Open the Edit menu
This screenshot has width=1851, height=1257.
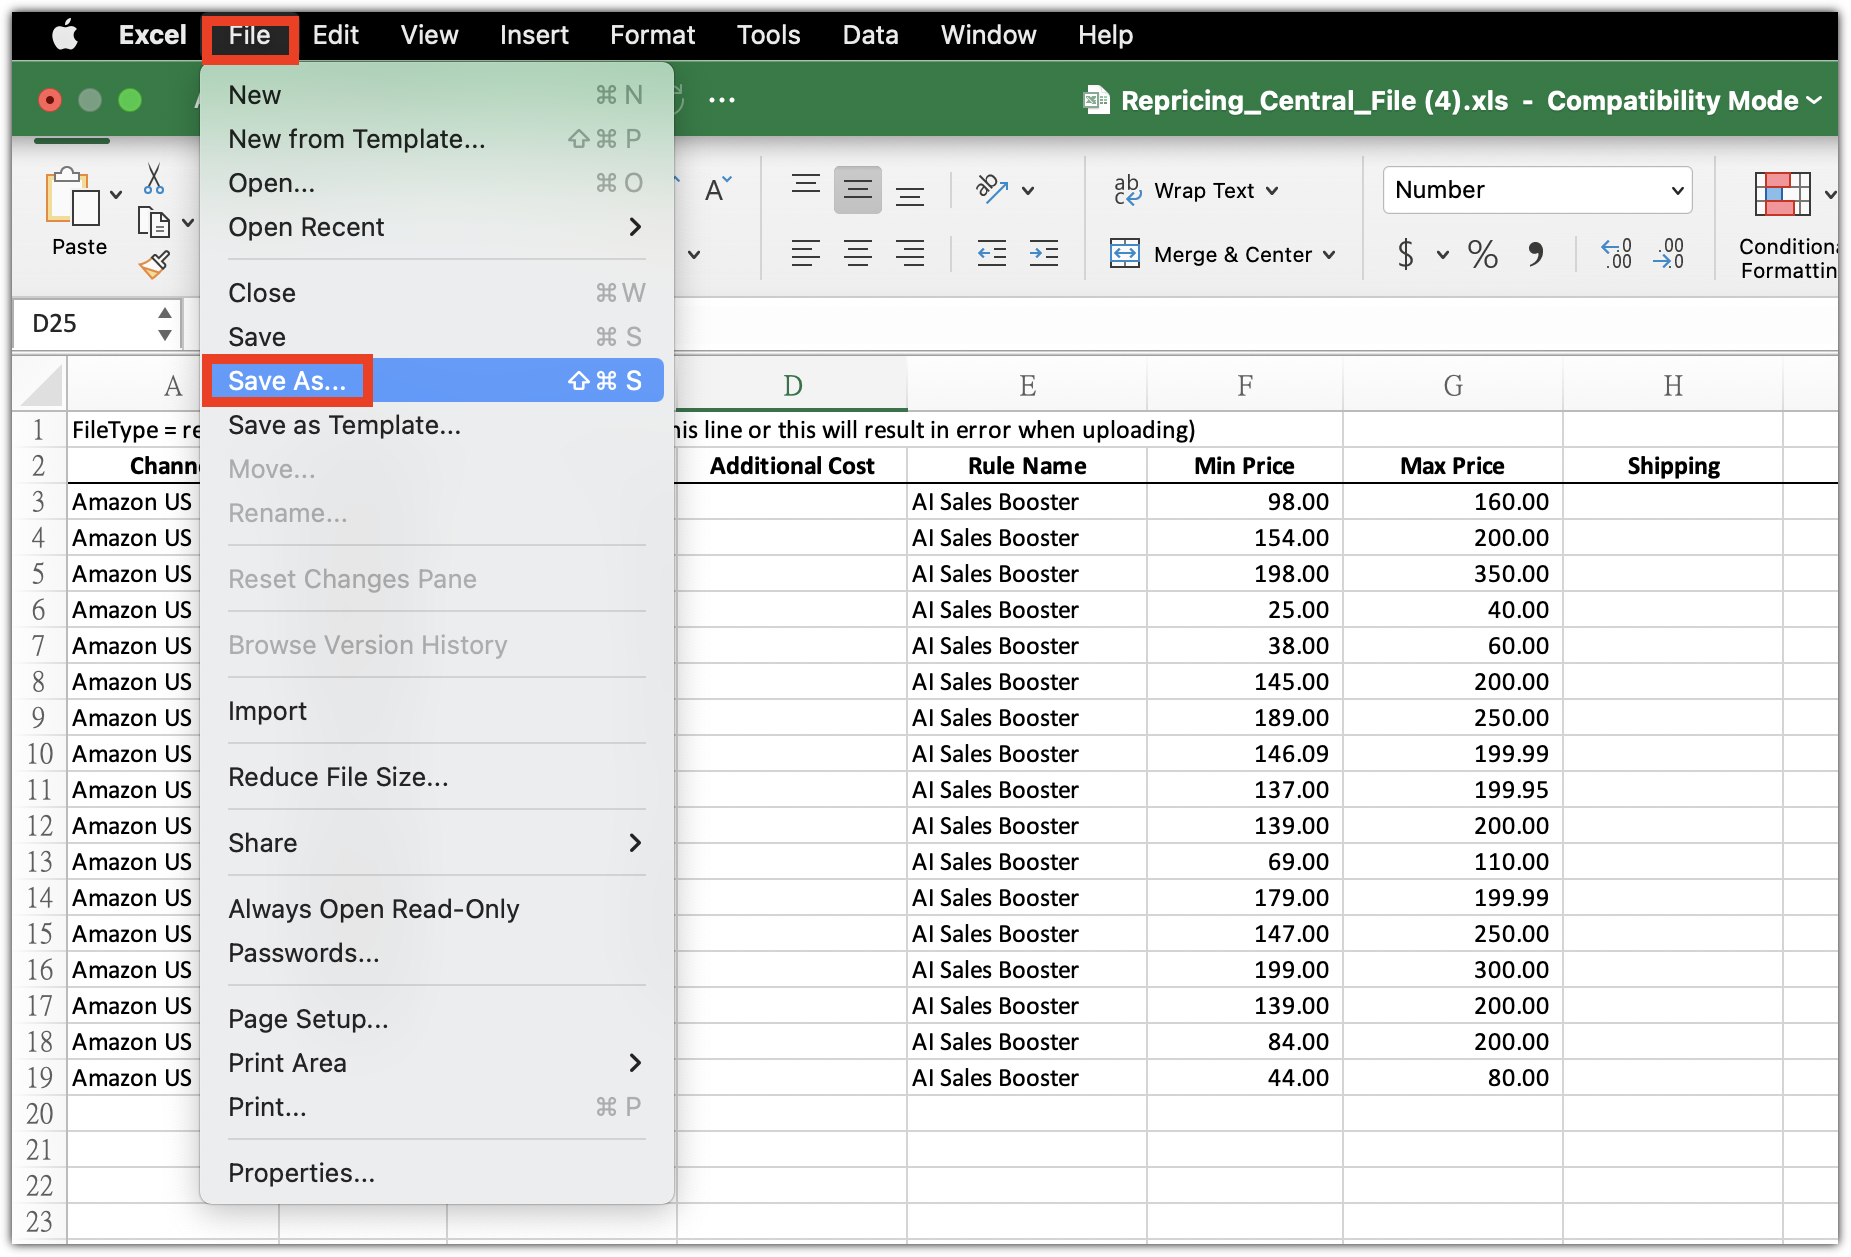pos(335,36)
